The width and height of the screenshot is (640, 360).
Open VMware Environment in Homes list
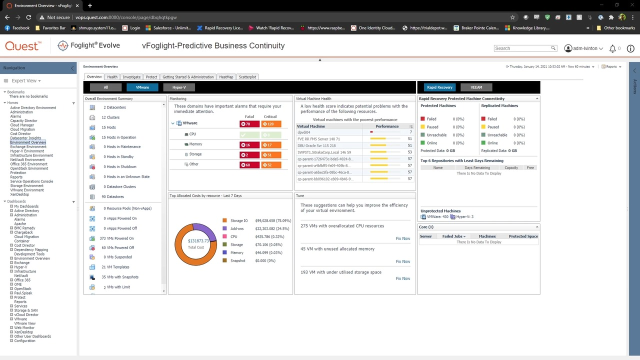(x=27, y=190)
